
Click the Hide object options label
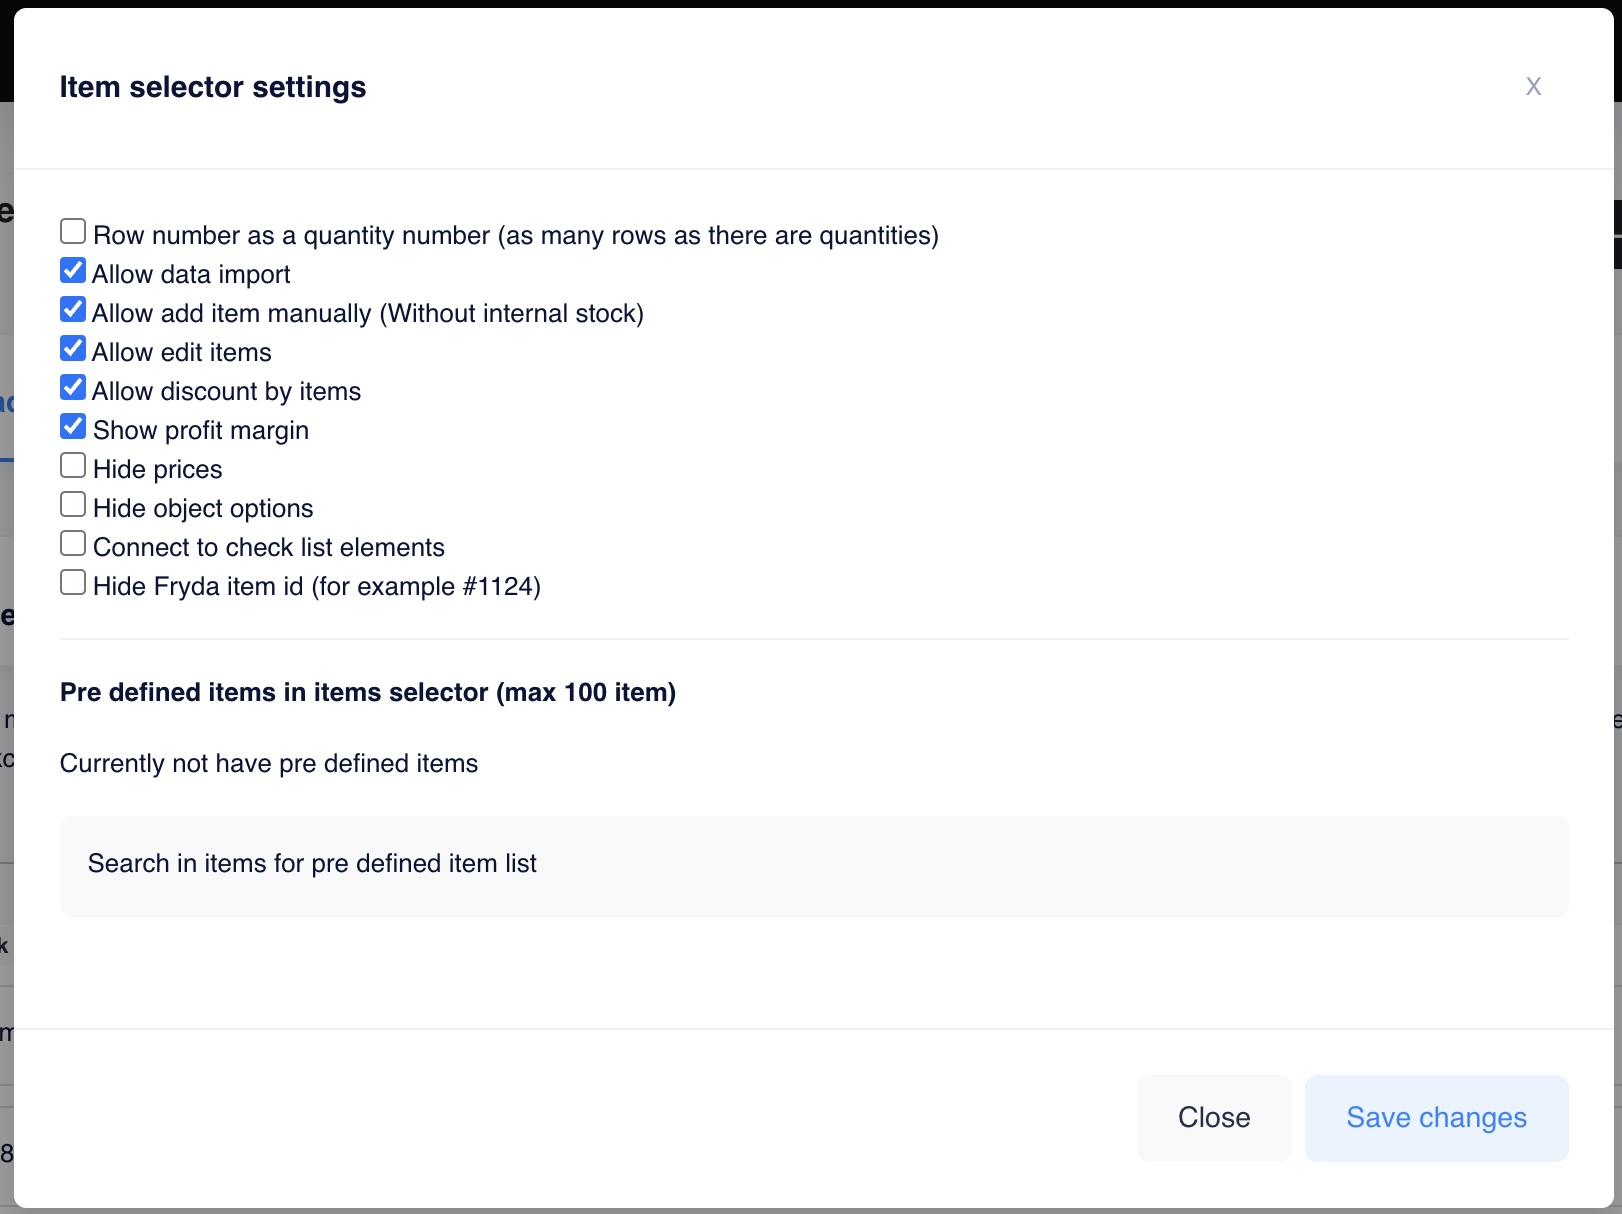[x=203, y=509]
